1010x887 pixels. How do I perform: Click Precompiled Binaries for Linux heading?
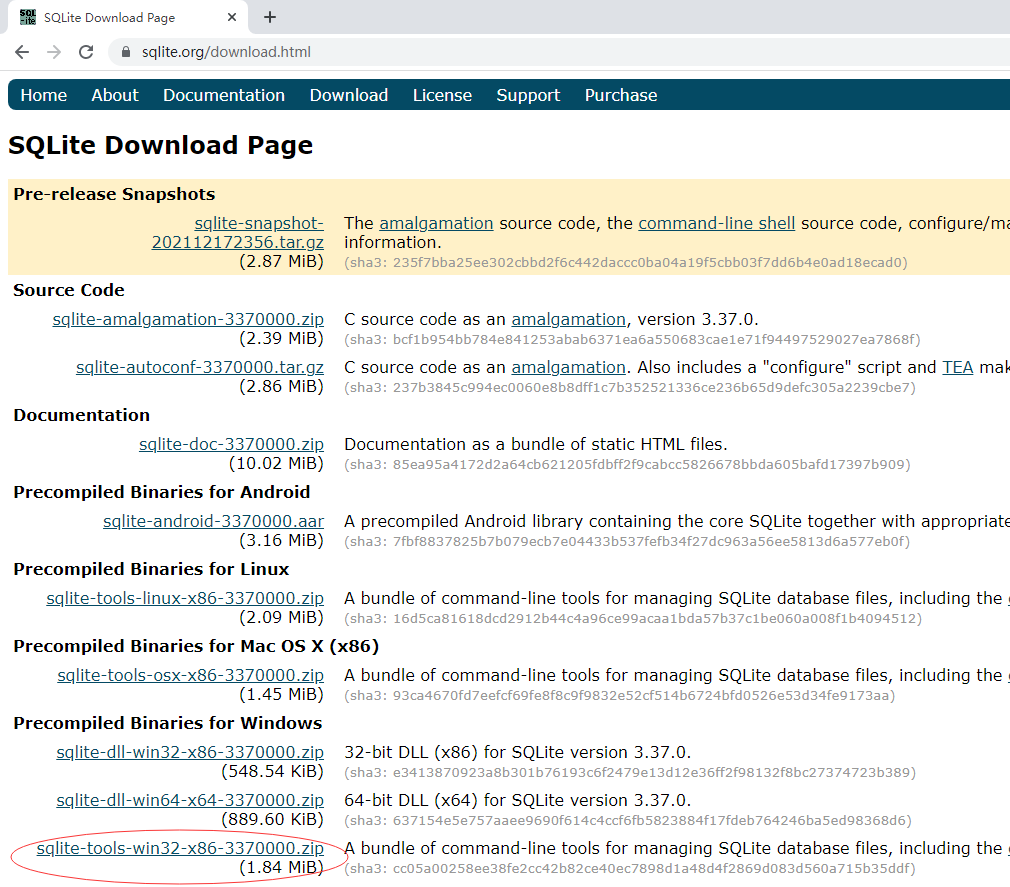[151, 569]
